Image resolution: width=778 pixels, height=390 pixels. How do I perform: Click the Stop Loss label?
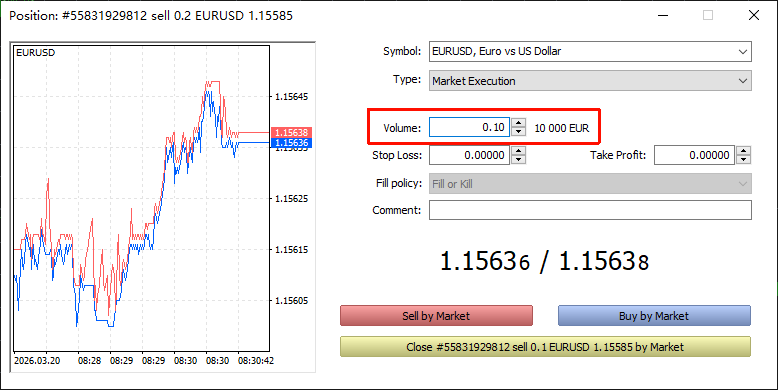(397, 155)
